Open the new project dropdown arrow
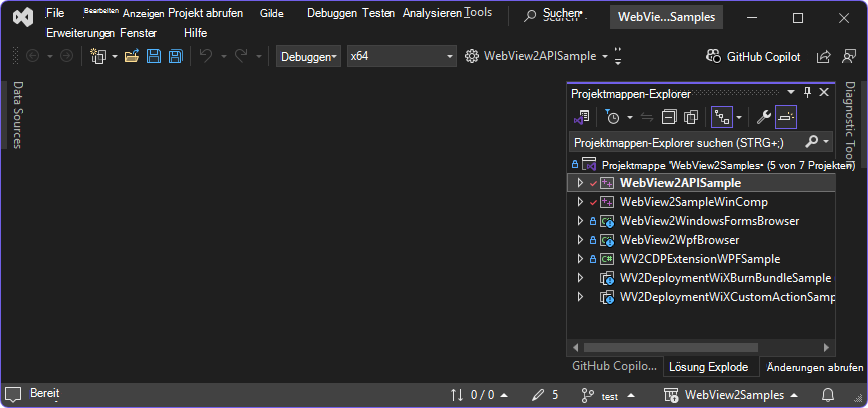 (x=115, y=56)
